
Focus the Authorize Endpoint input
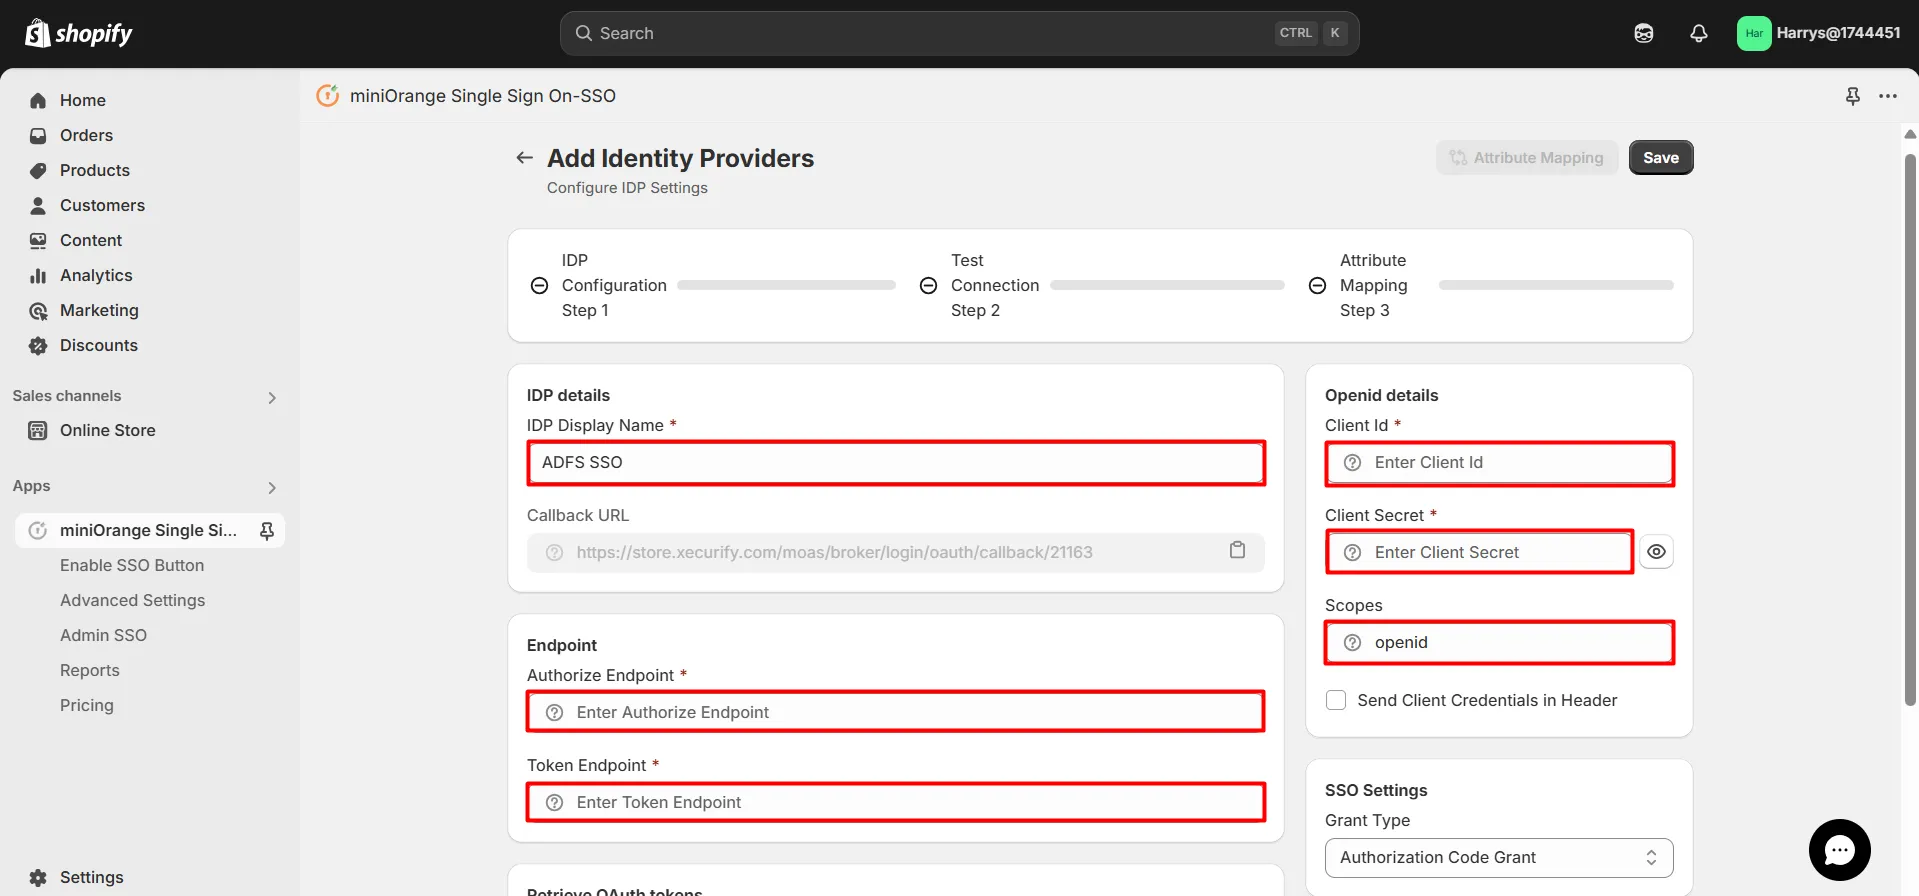(896, 712)
